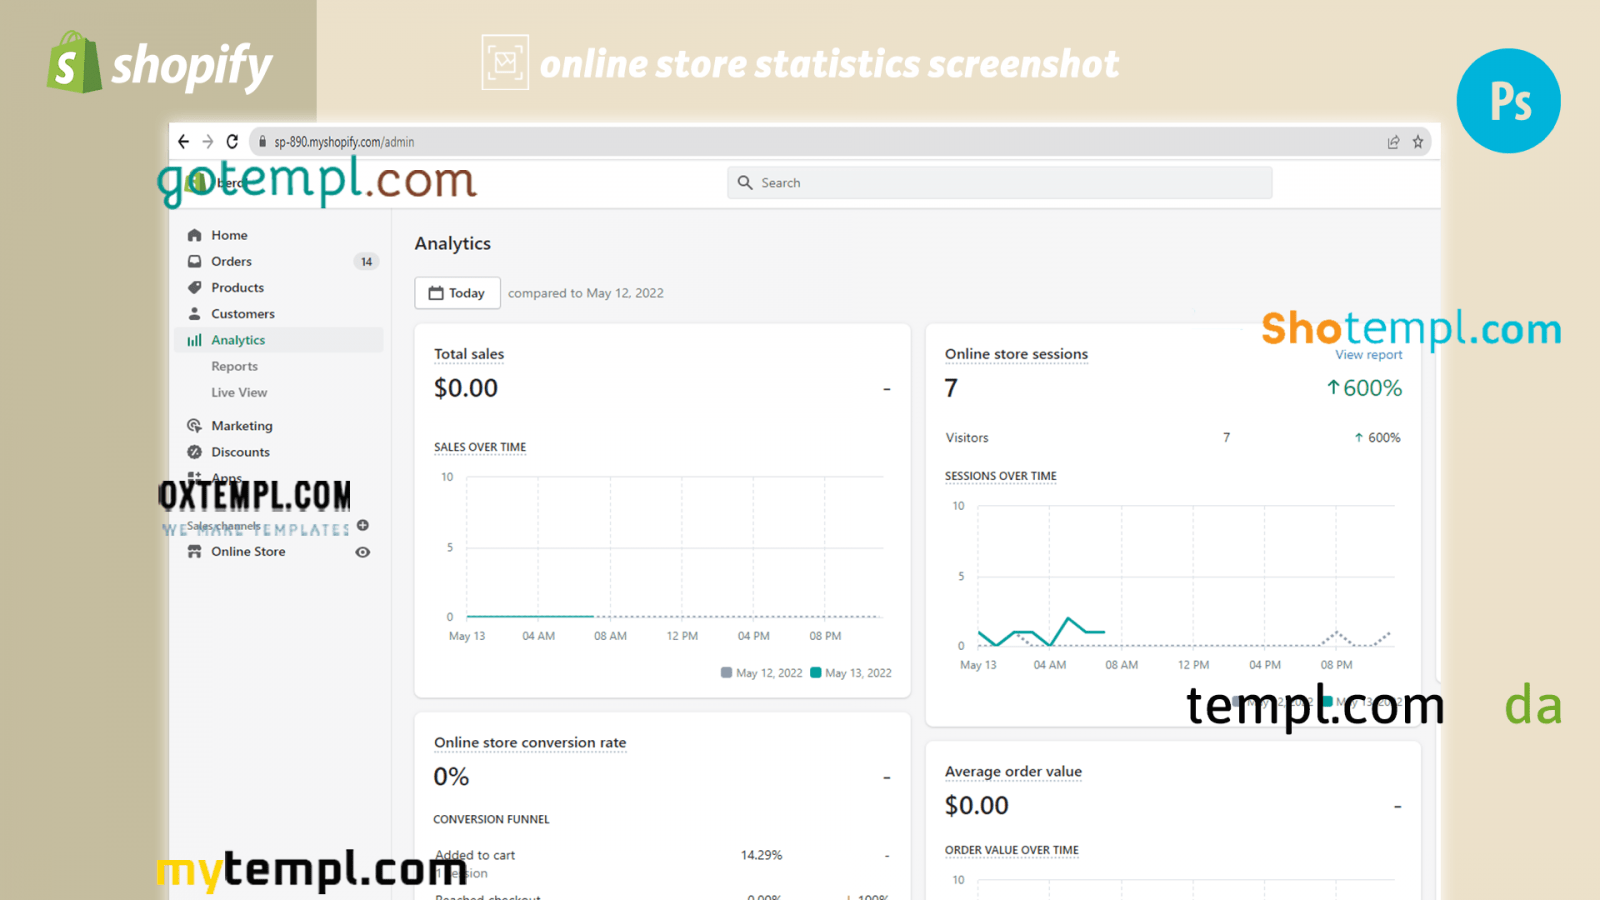Click the Marketing target icon
This screenshot has height=900, width=1600.
195,426
